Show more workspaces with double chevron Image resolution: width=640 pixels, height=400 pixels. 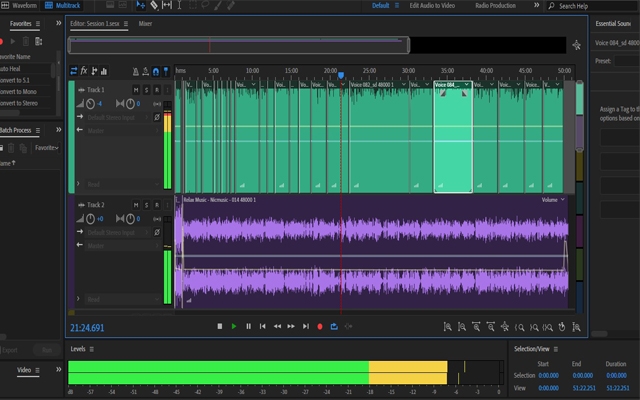pos(536,5)
